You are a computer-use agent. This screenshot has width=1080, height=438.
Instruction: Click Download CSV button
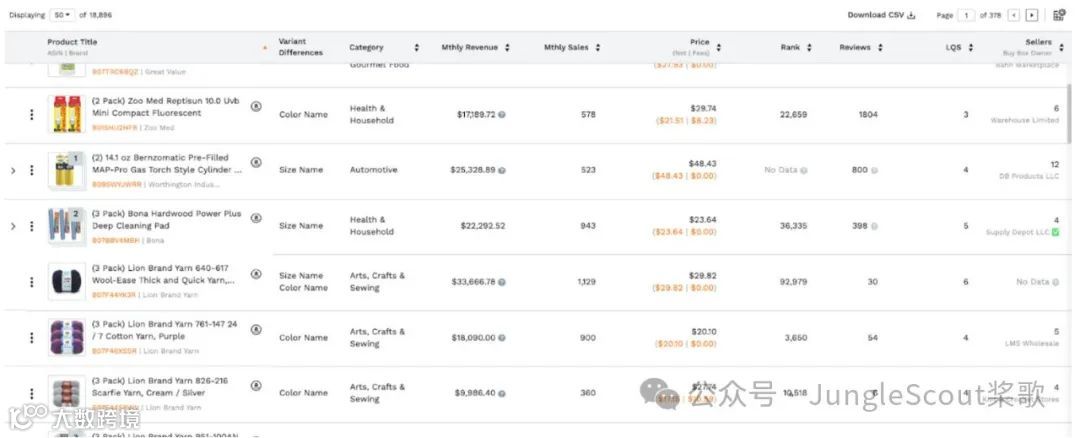(881, 15)
